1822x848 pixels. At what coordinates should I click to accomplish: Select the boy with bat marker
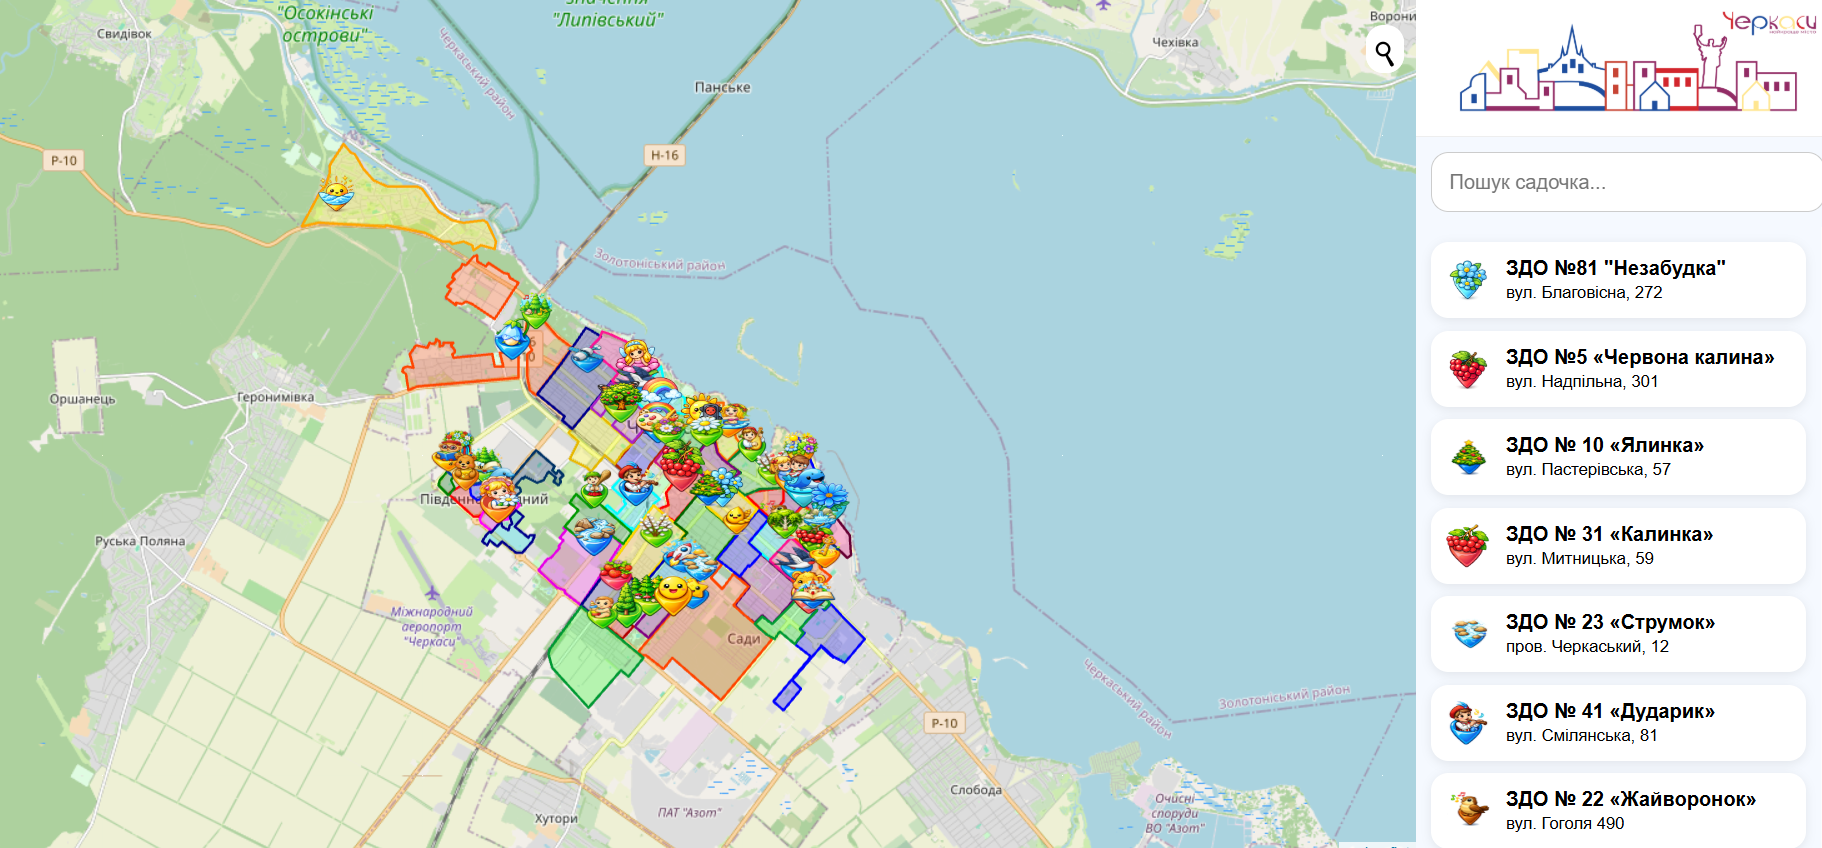click(x=594, y=488)
